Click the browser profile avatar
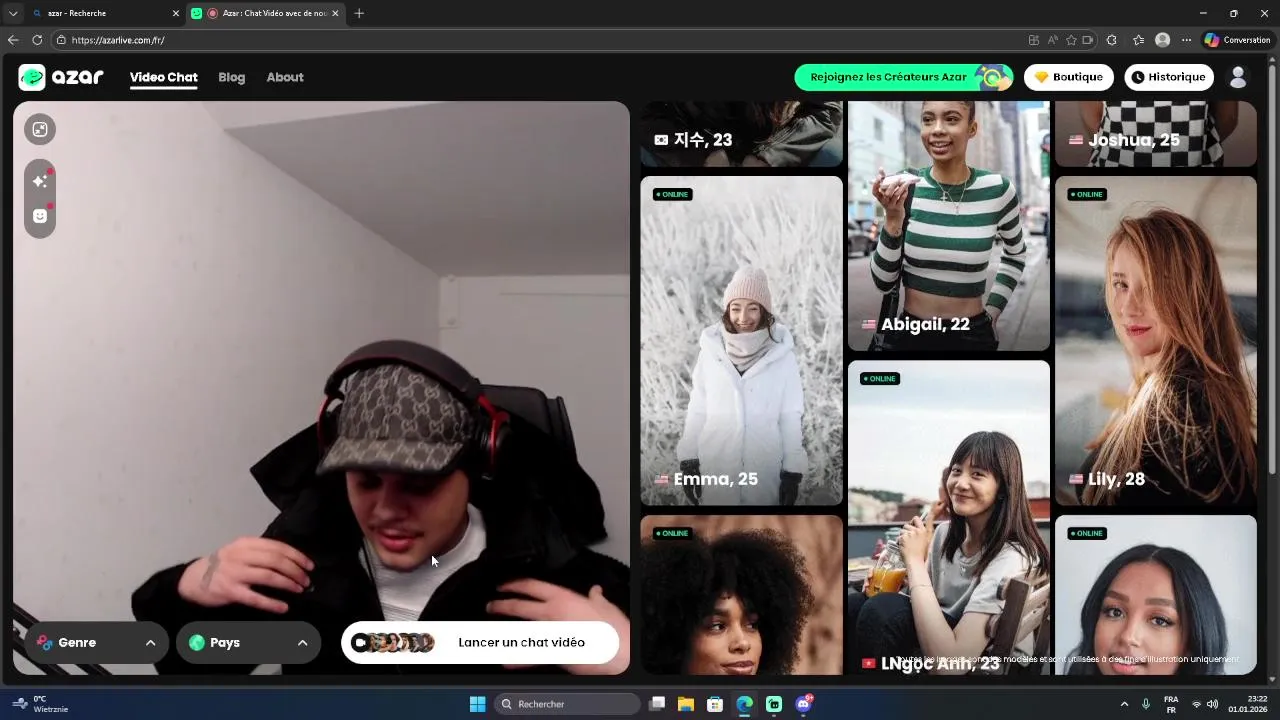The width and height of the screenshot is (1280, 720). [x=1162, y=40]
